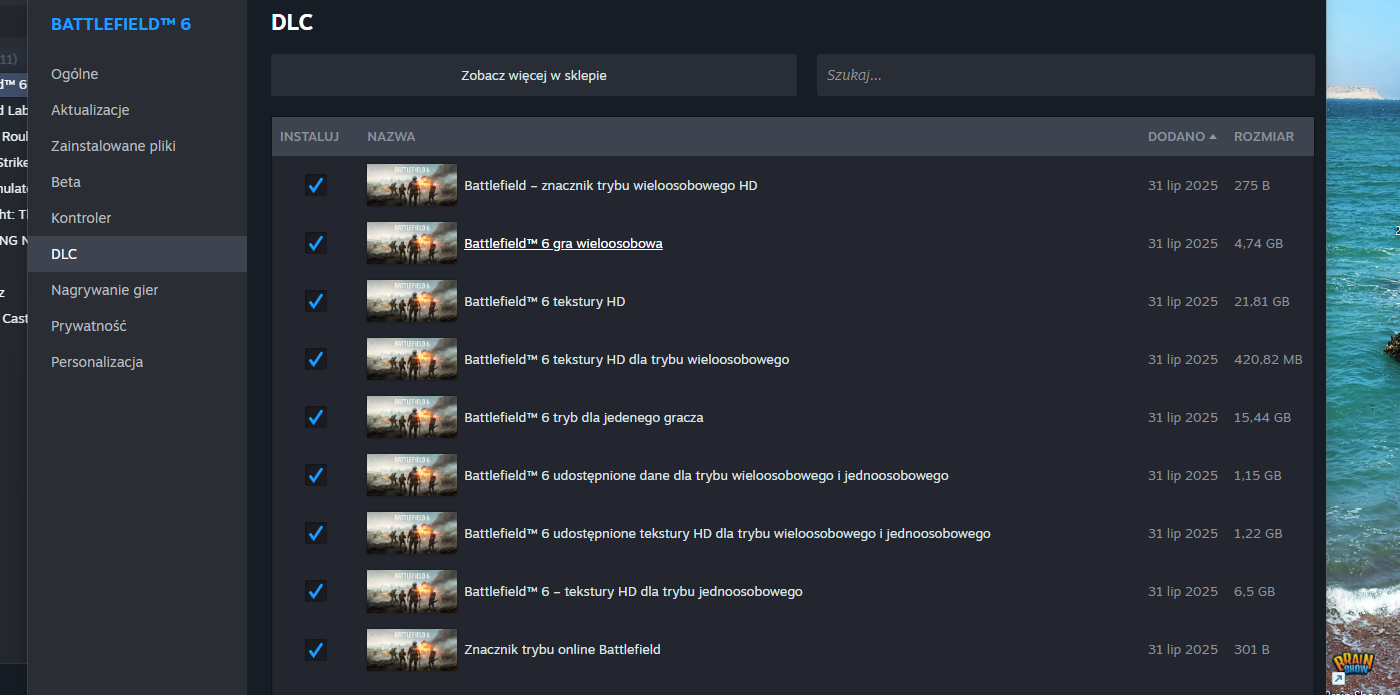1400x695 pixels.
Task: Open the Personalizacja section
Action: (x=137, y=362)
